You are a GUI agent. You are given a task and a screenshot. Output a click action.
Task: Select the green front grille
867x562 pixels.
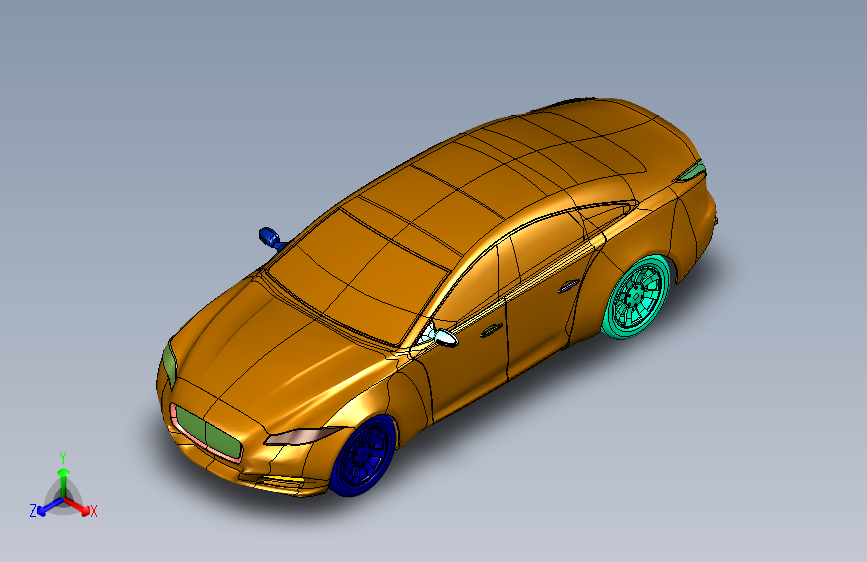(208, 433)
